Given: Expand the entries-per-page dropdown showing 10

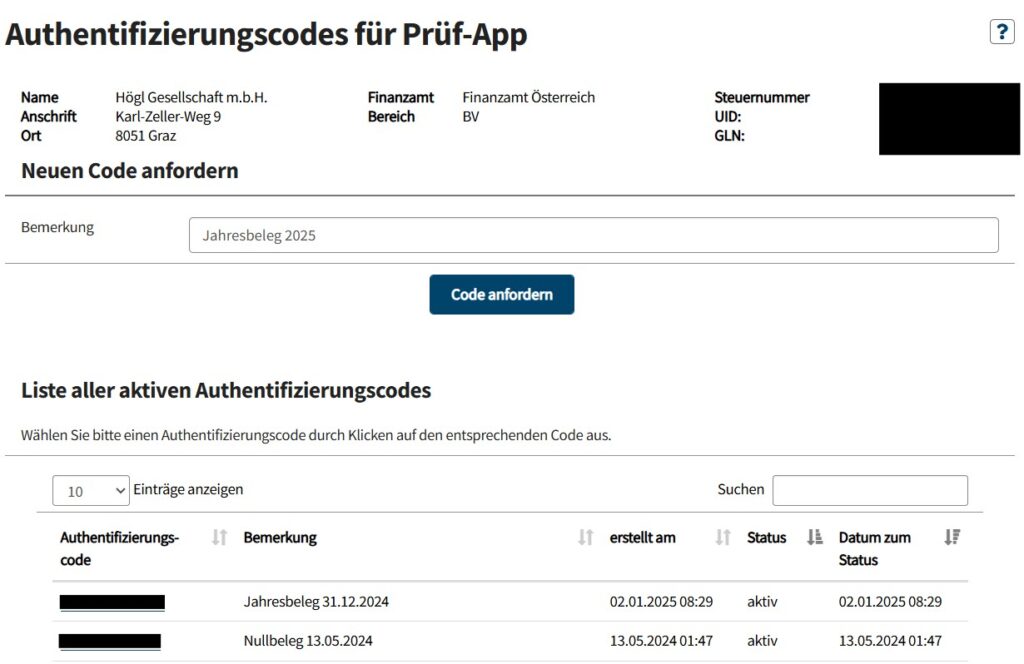Looking at the screenshot, I should point(90,491).
